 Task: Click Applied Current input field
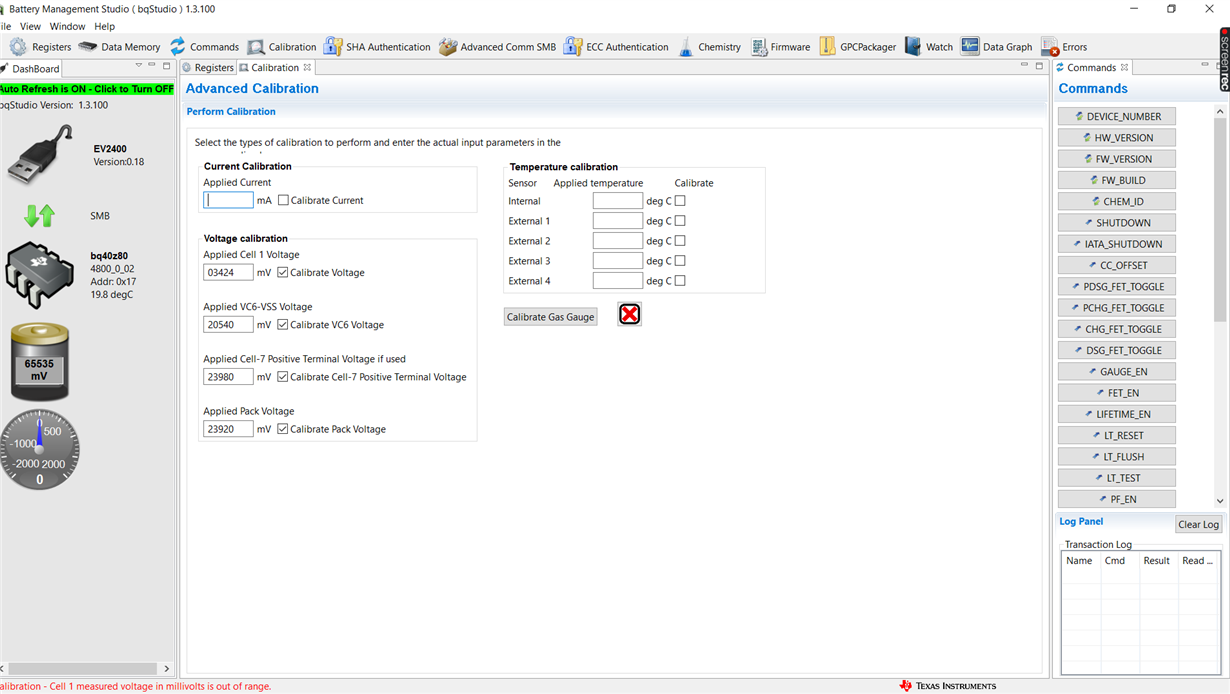(x=228, y=200)
